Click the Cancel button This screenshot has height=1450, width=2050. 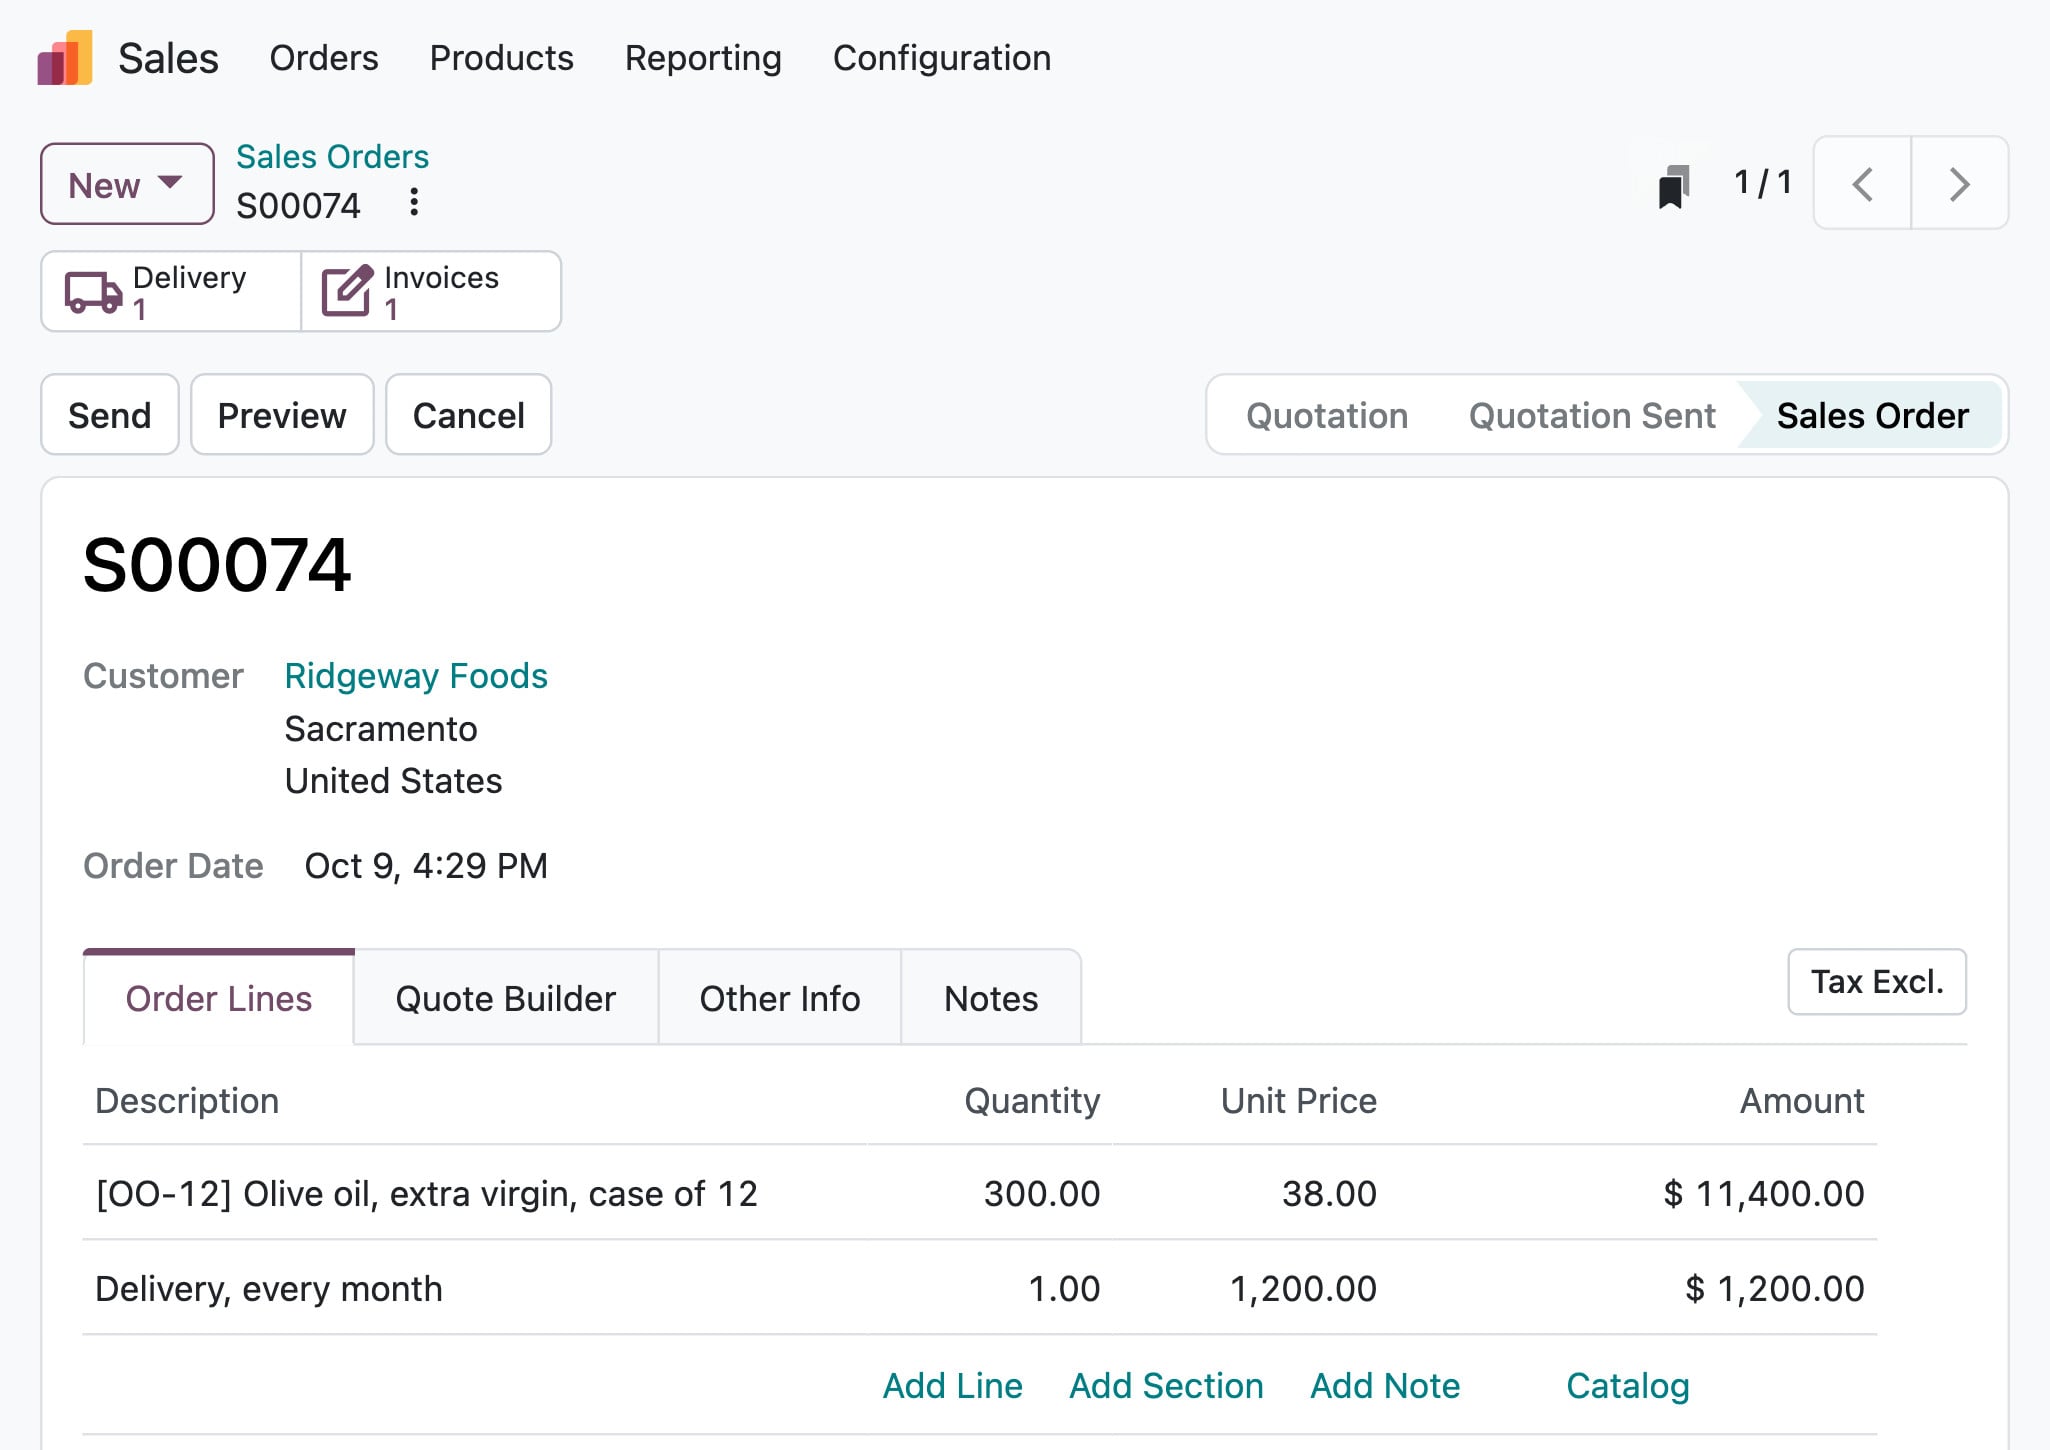(469, 415)
